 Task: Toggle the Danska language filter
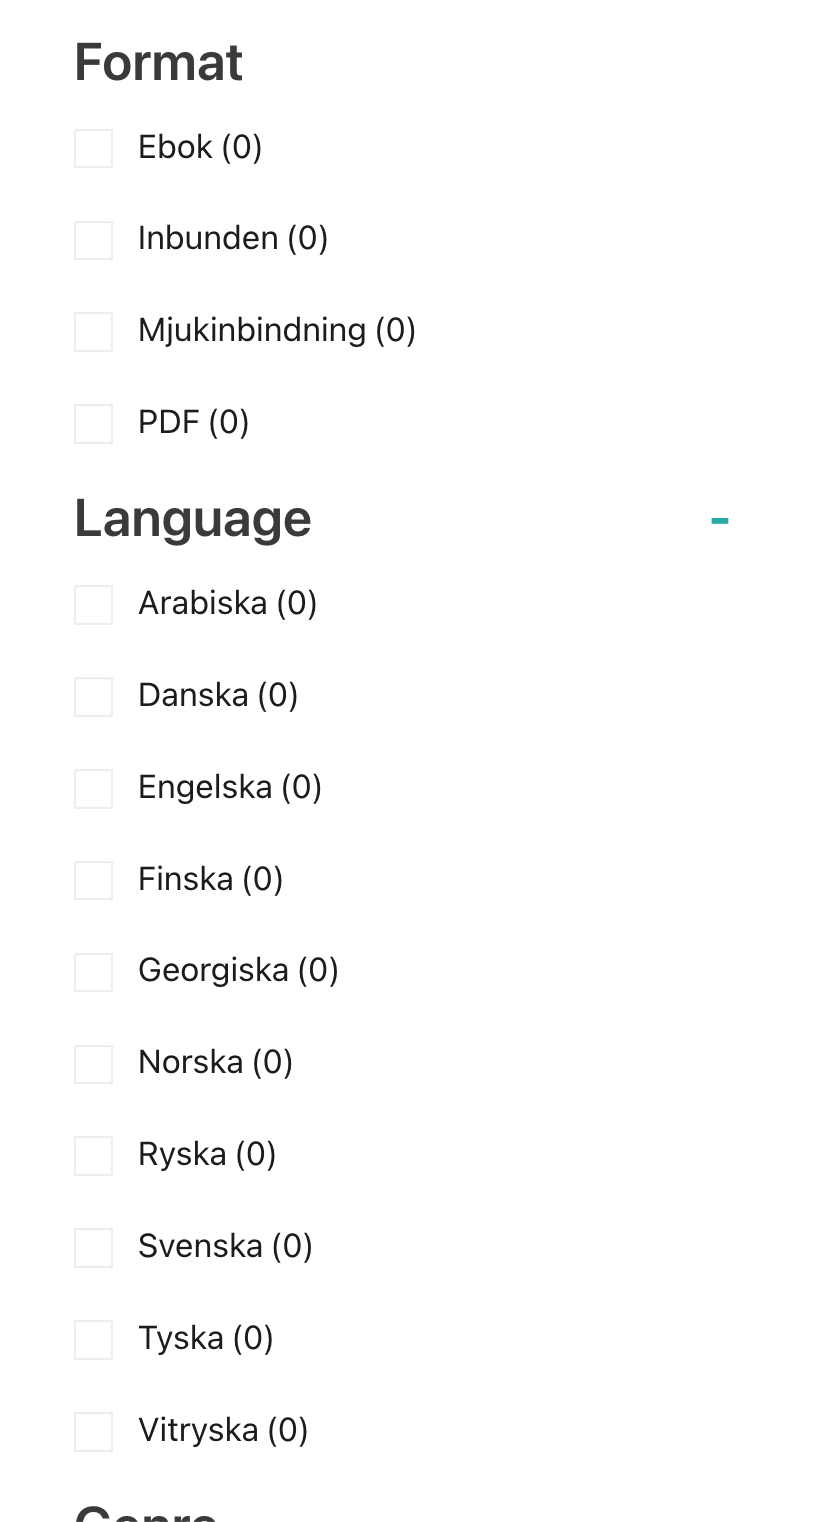tap(93, 697)
